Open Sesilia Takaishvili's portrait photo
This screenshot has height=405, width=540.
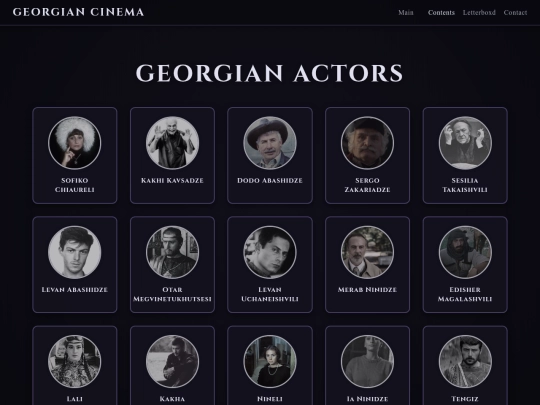tap(465, 143)
